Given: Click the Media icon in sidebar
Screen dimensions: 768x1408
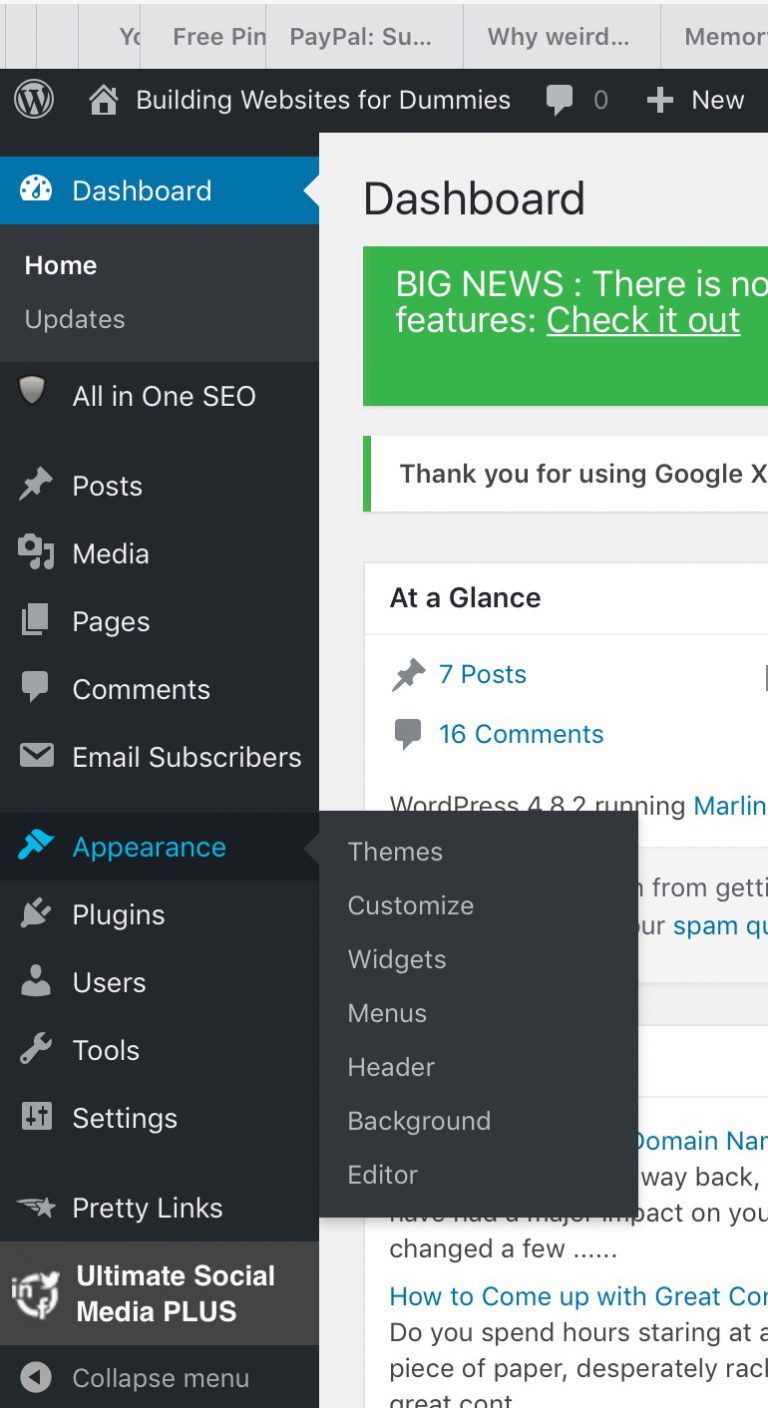Looking at the screenshot, I should [x=36, y=553].
